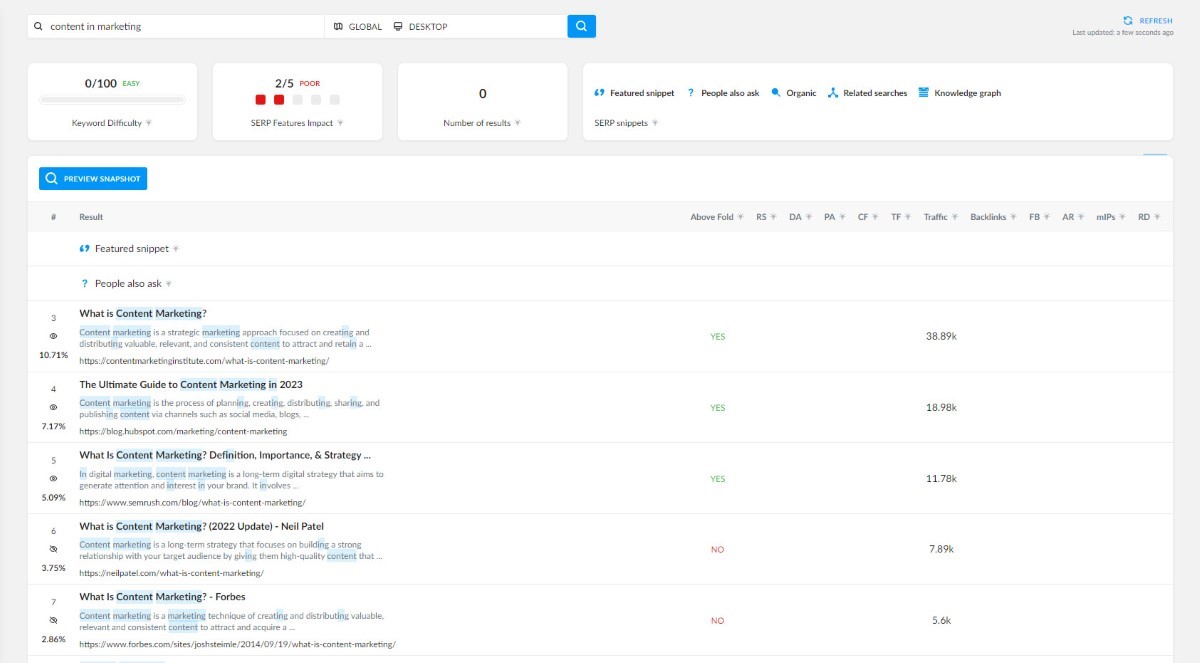
Task: Click the Knowledge graph icon
Action: (924, 93)
